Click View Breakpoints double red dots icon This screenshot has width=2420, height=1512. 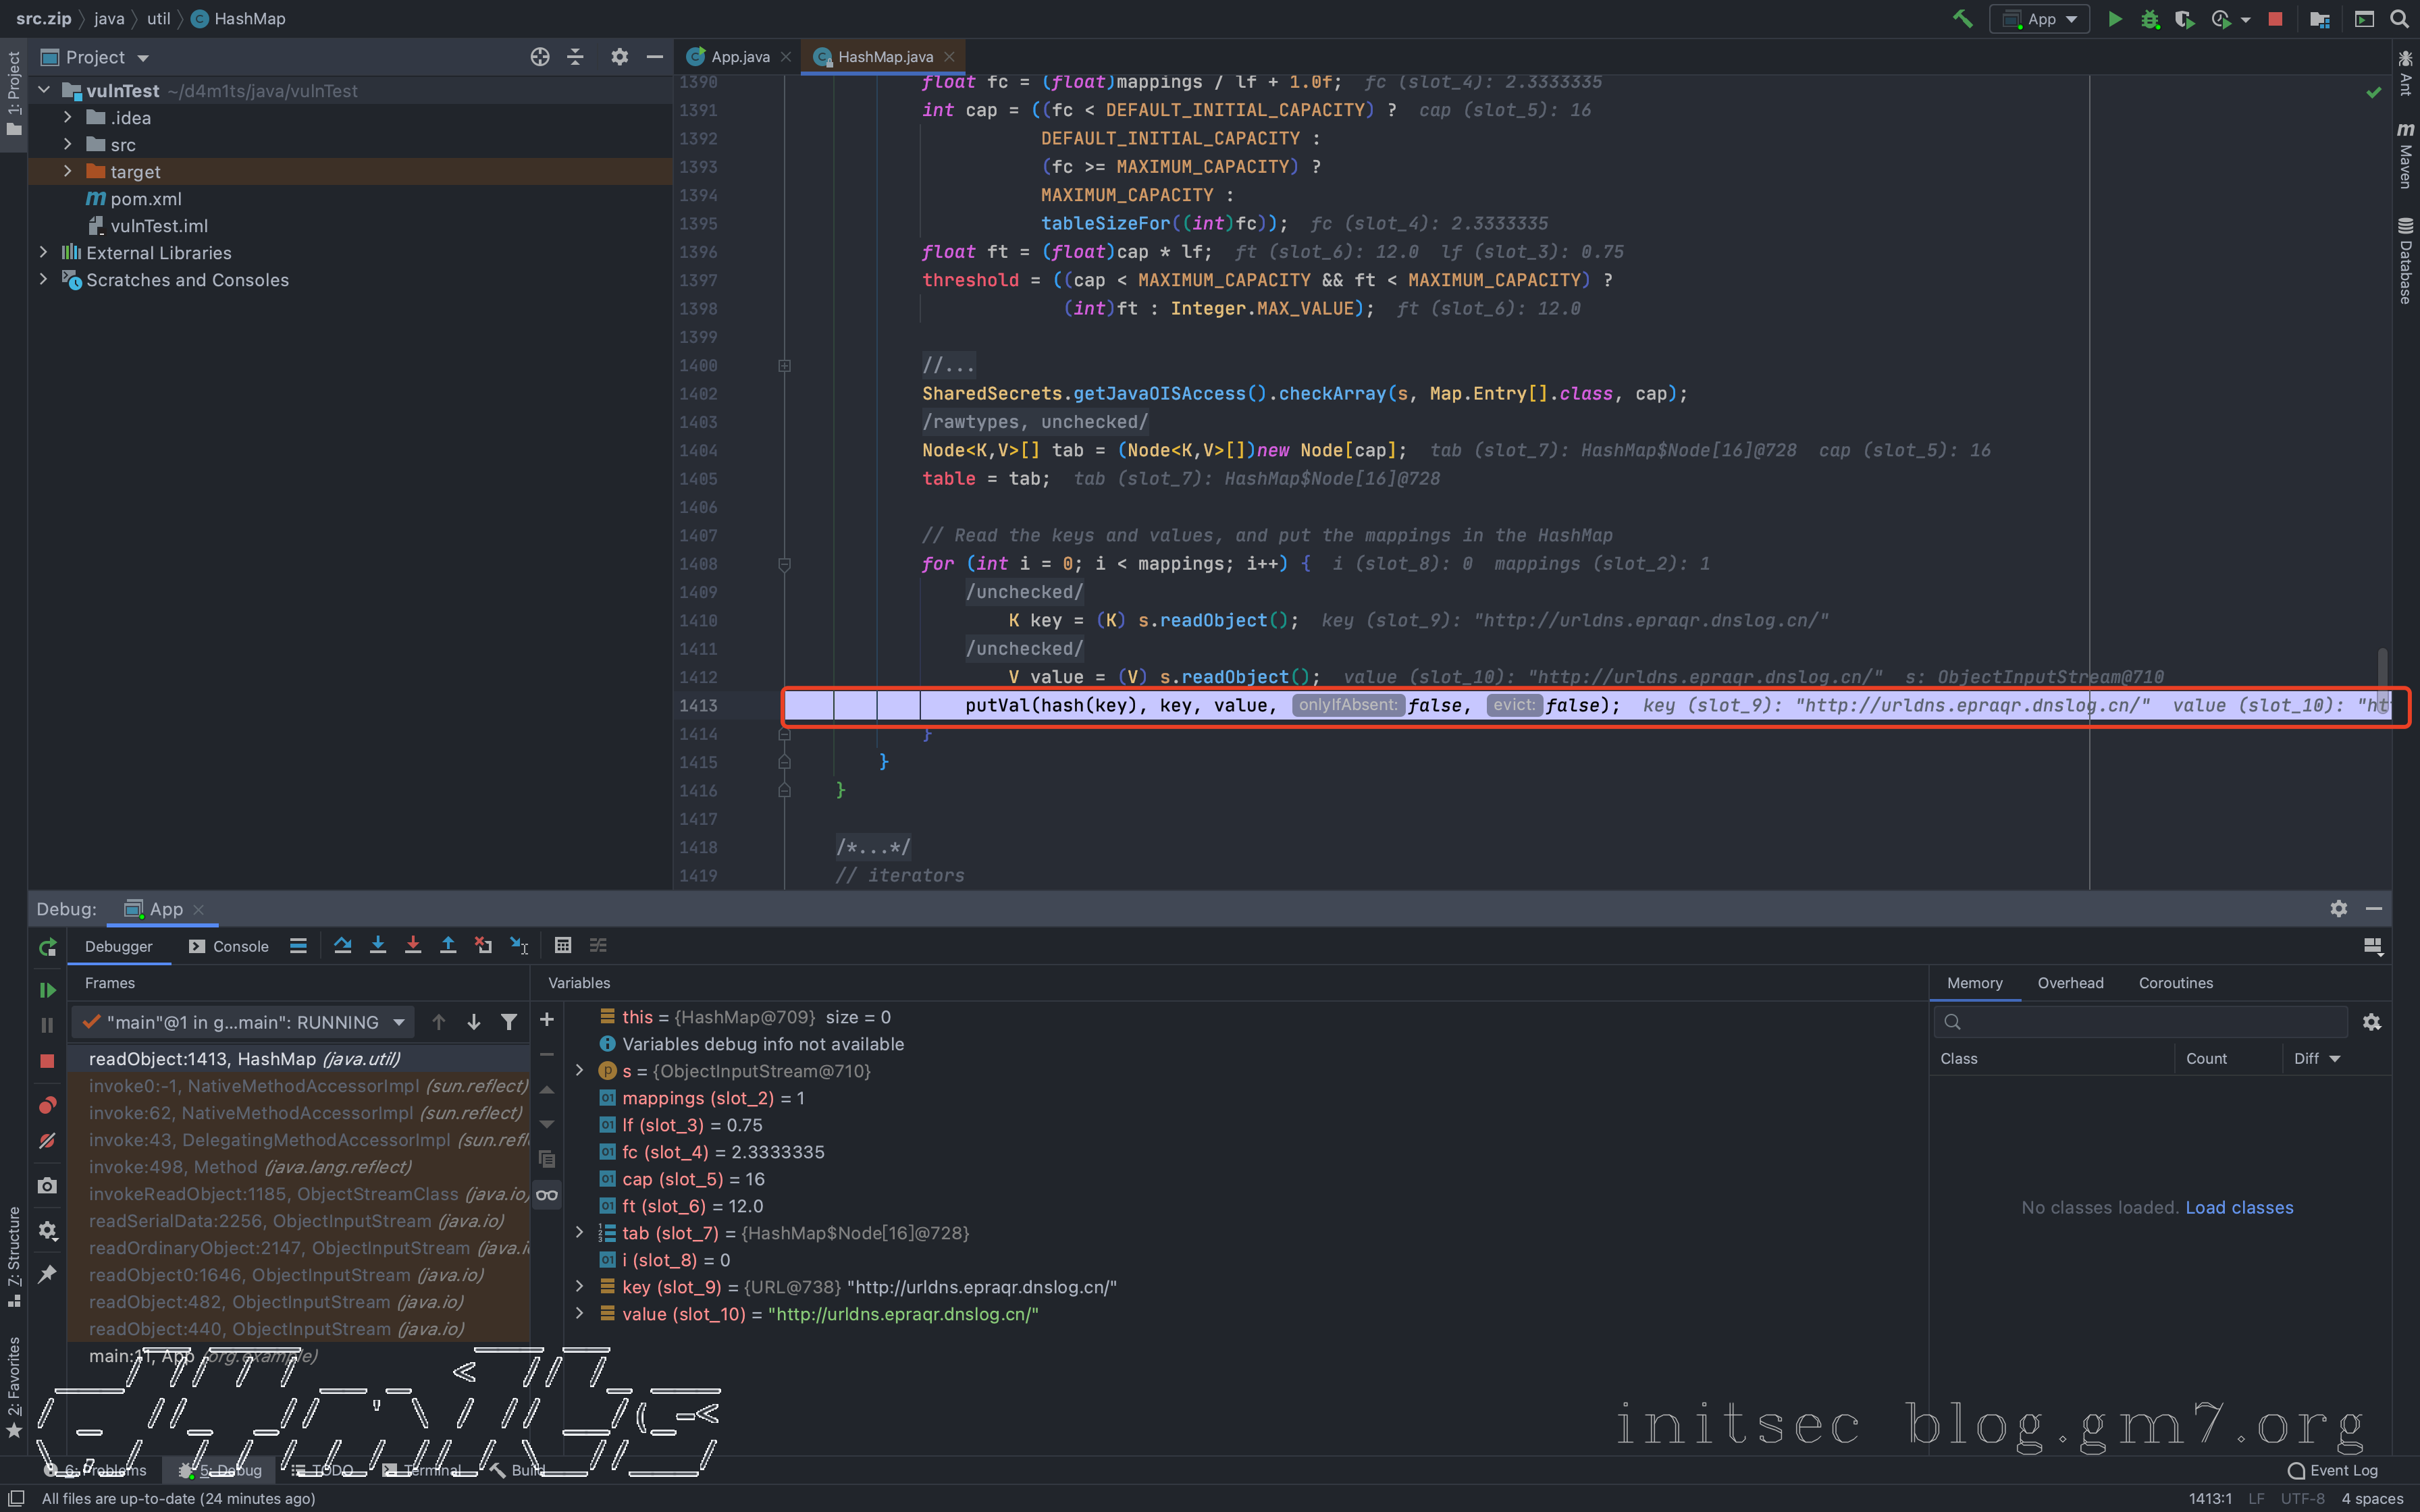pyautogui.click(x=47, y=1105)
